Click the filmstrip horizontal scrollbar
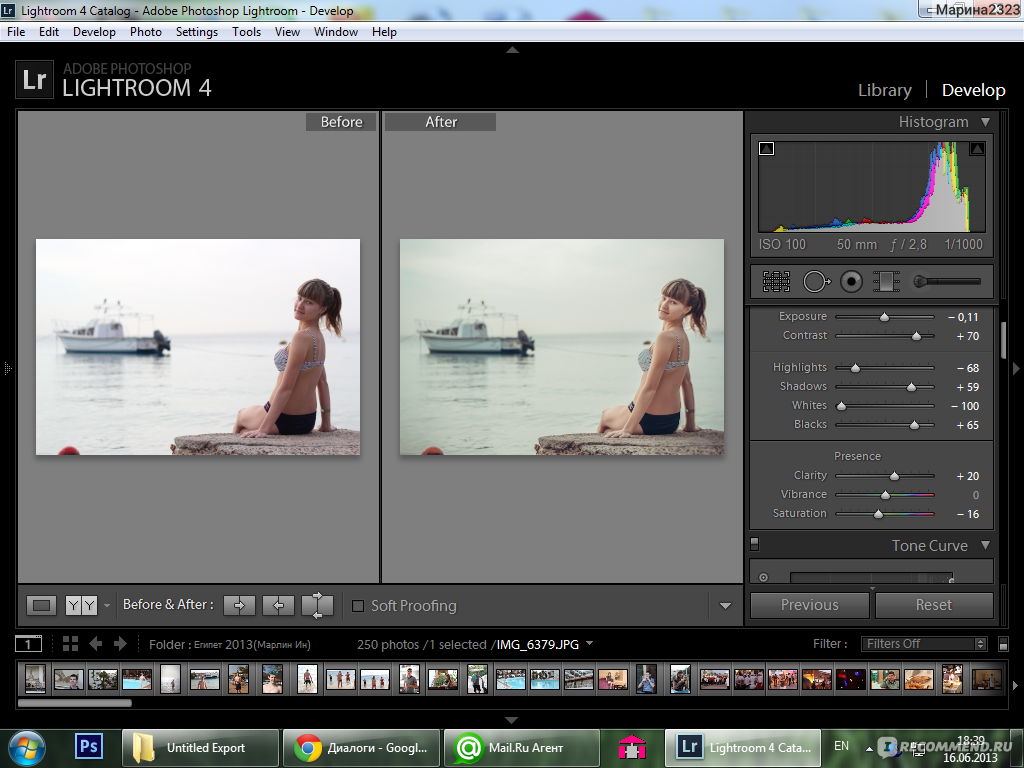The image size is (1024, 768). pyautogui.click(x=74, y=703)
